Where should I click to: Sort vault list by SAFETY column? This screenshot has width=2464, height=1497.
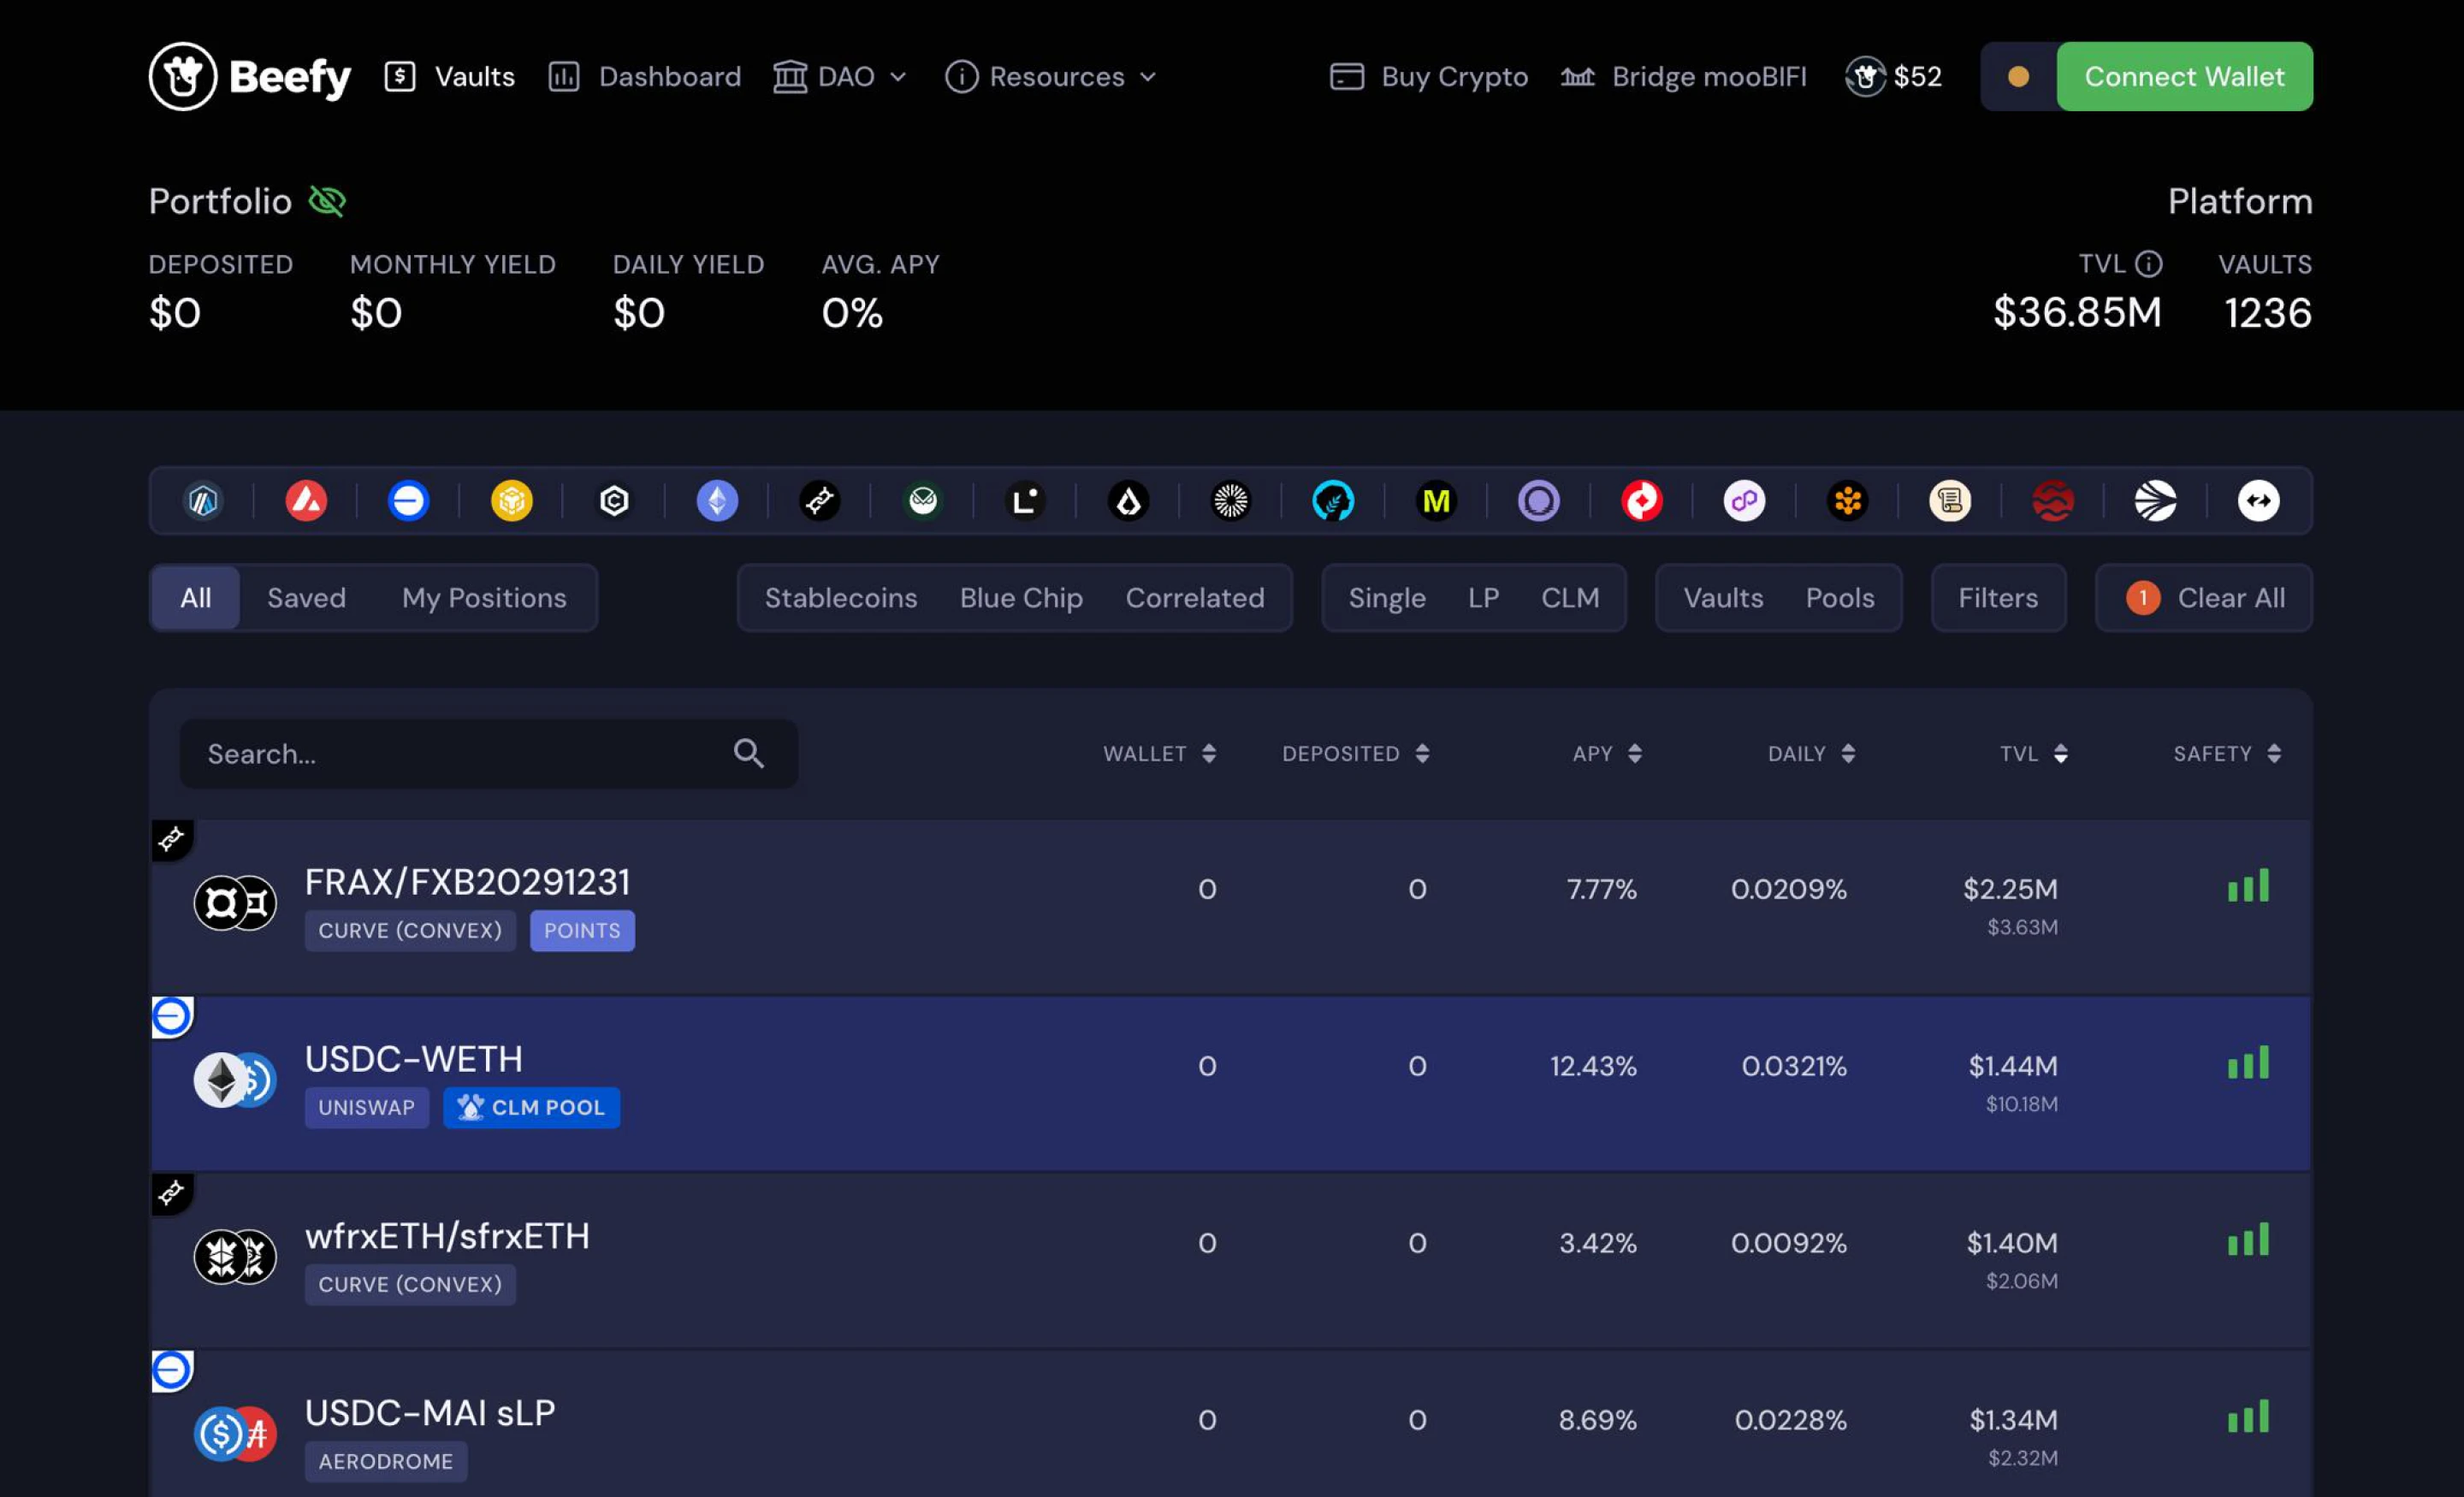pos(2227,753)
